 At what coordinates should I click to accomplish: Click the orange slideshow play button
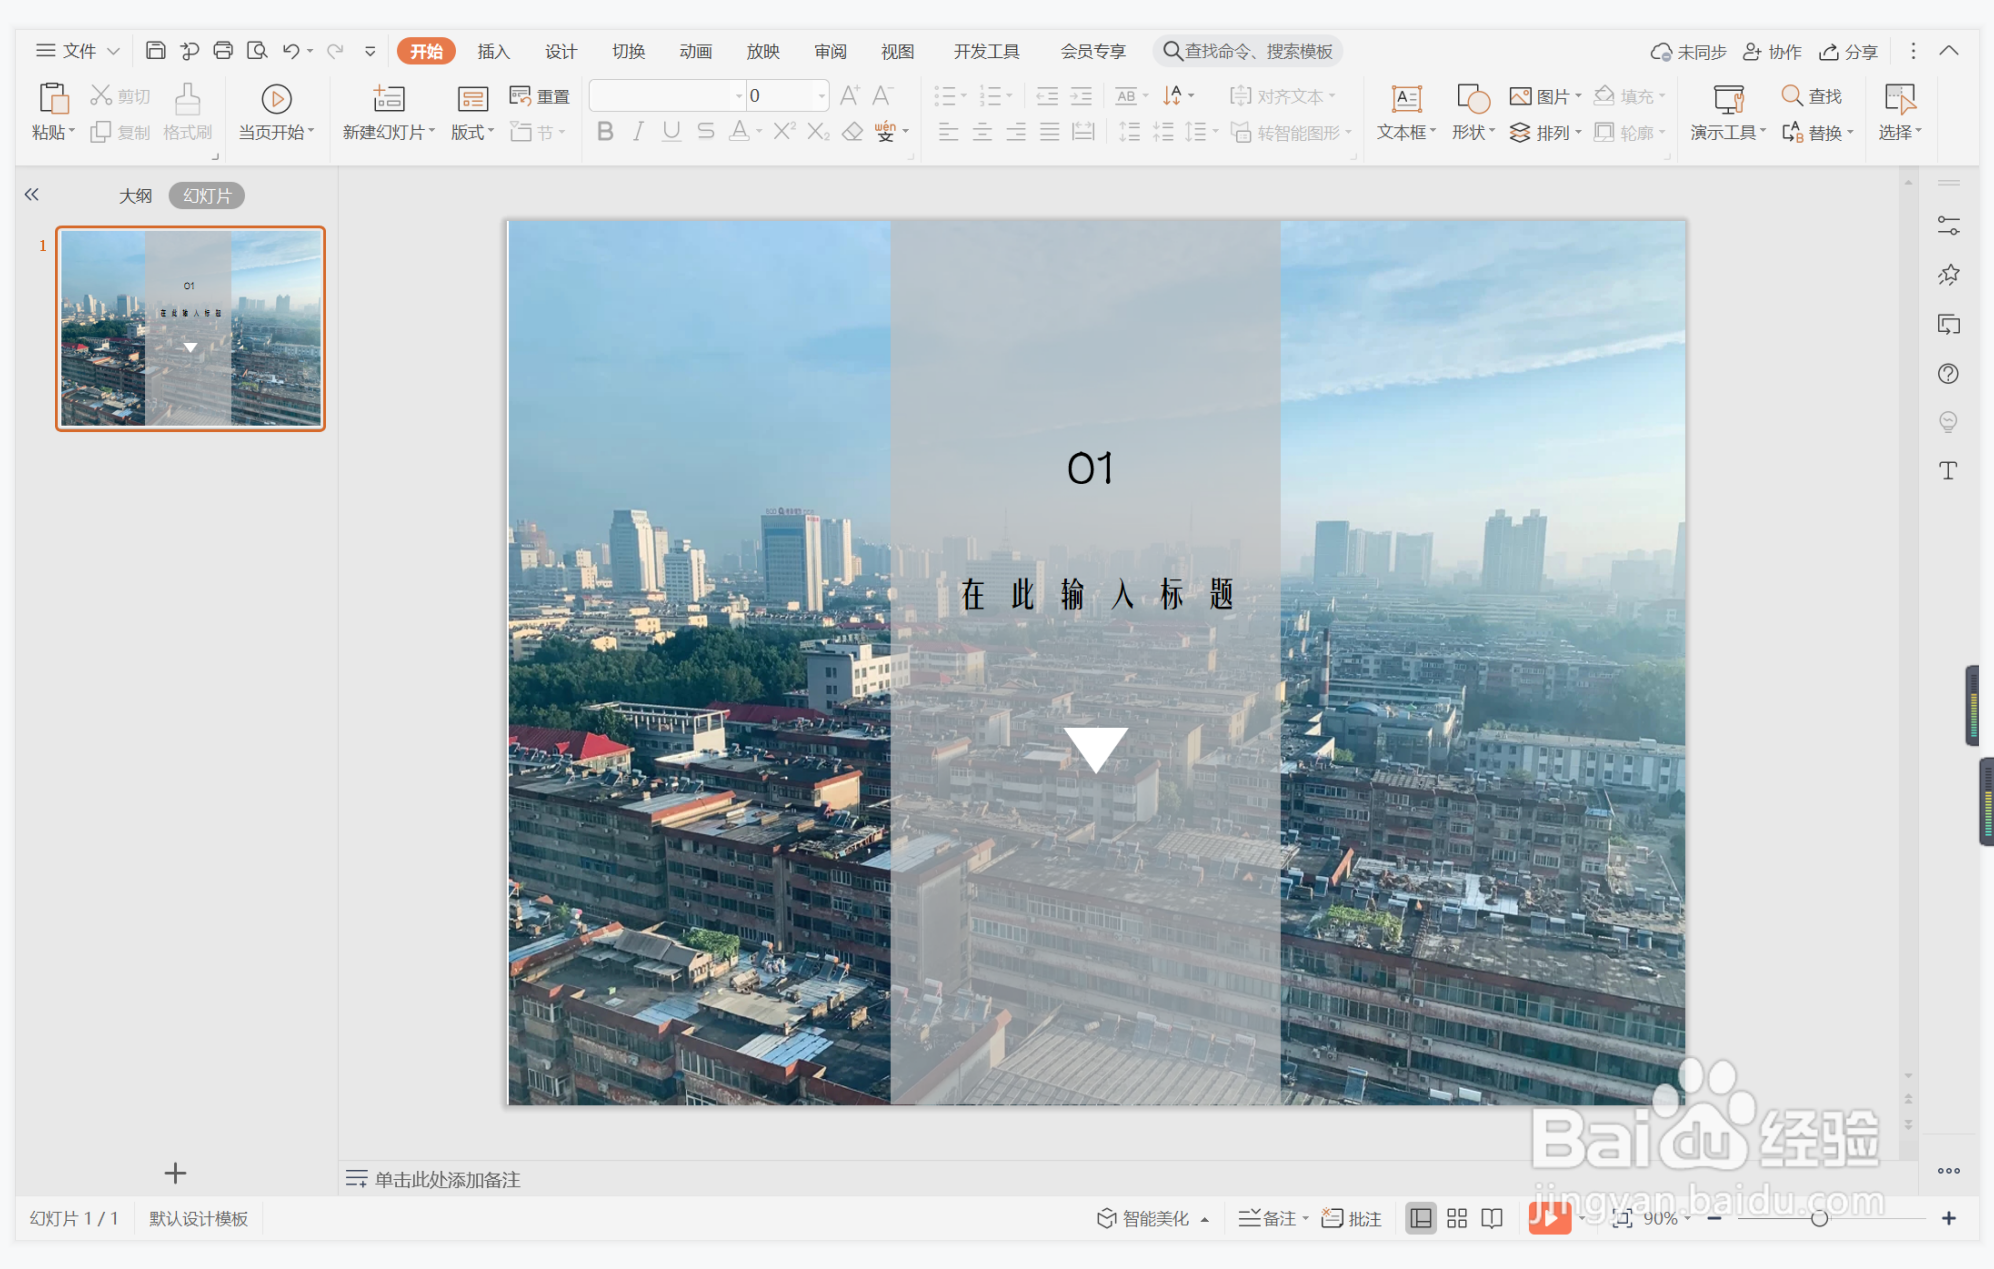(1549, 1217)
